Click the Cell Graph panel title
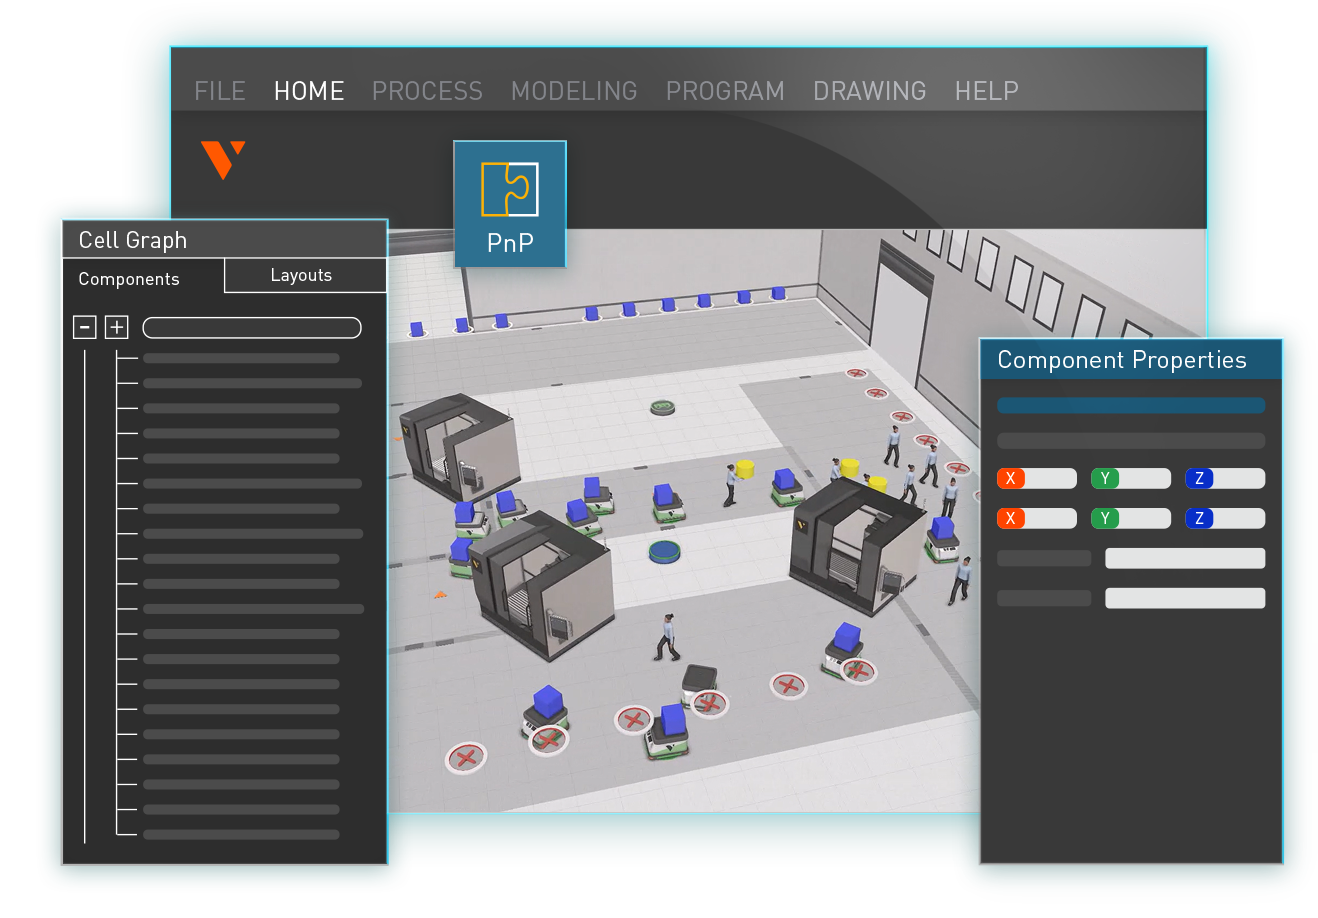Screen dimensions: 1318x918 tap(133, 240)
